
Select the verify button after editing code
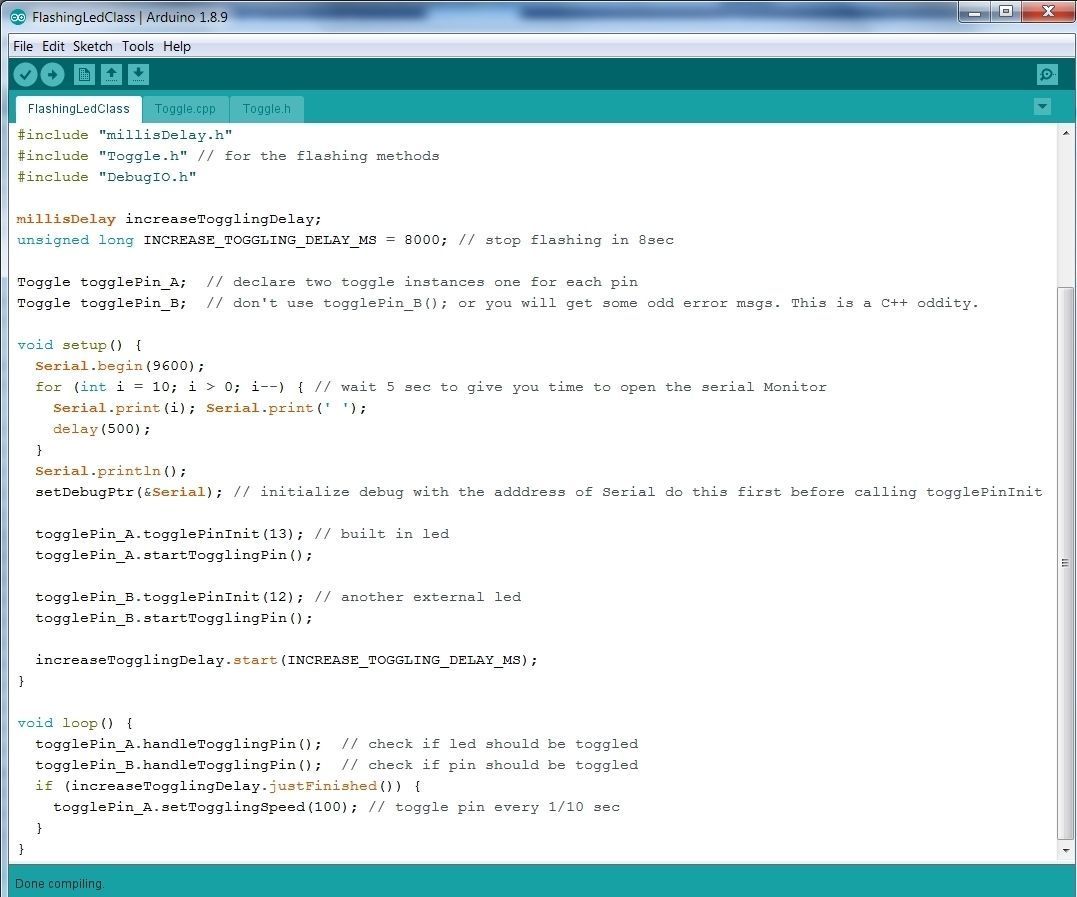click(x=25, y=74)
